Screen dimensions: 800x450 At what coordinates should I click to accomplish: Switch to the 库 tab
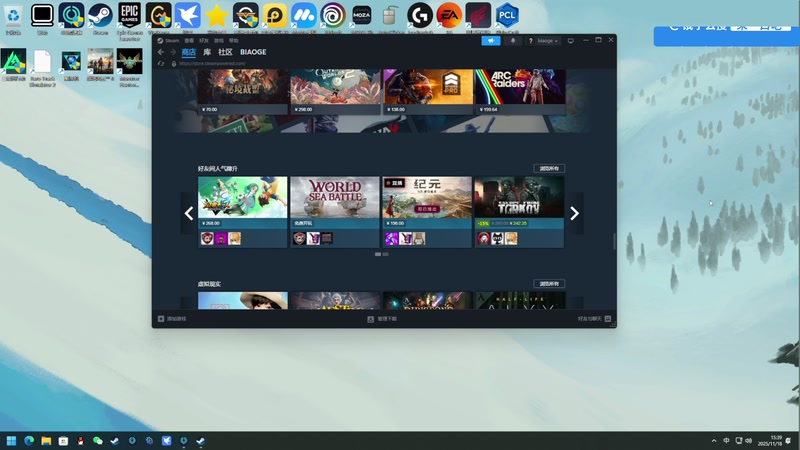pos(207,52)
